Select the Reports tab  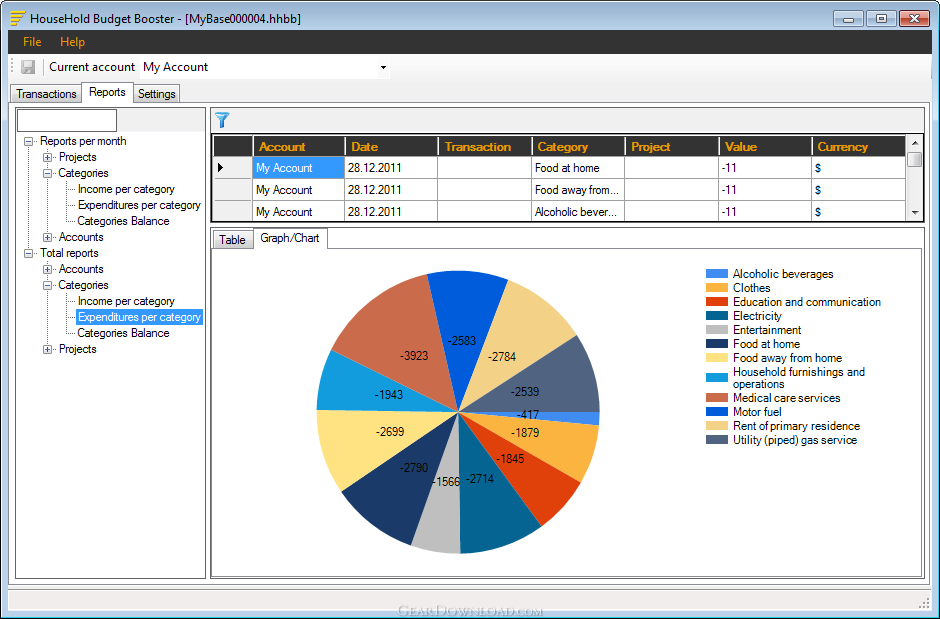point(107,92)
